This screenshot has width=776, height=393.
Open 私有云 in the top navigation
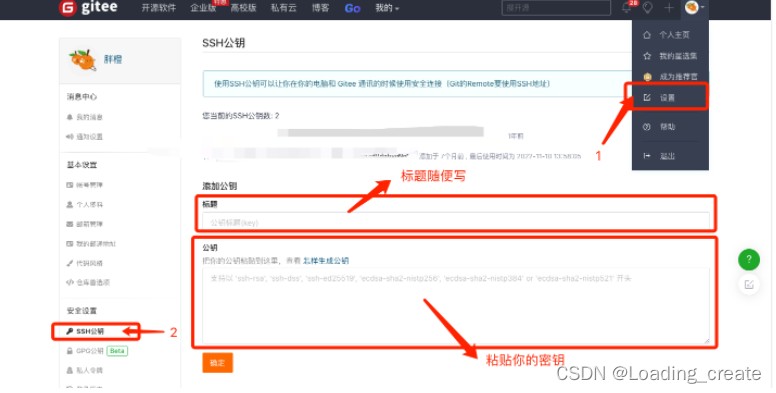pyautogui.click(x=283, y=8)
